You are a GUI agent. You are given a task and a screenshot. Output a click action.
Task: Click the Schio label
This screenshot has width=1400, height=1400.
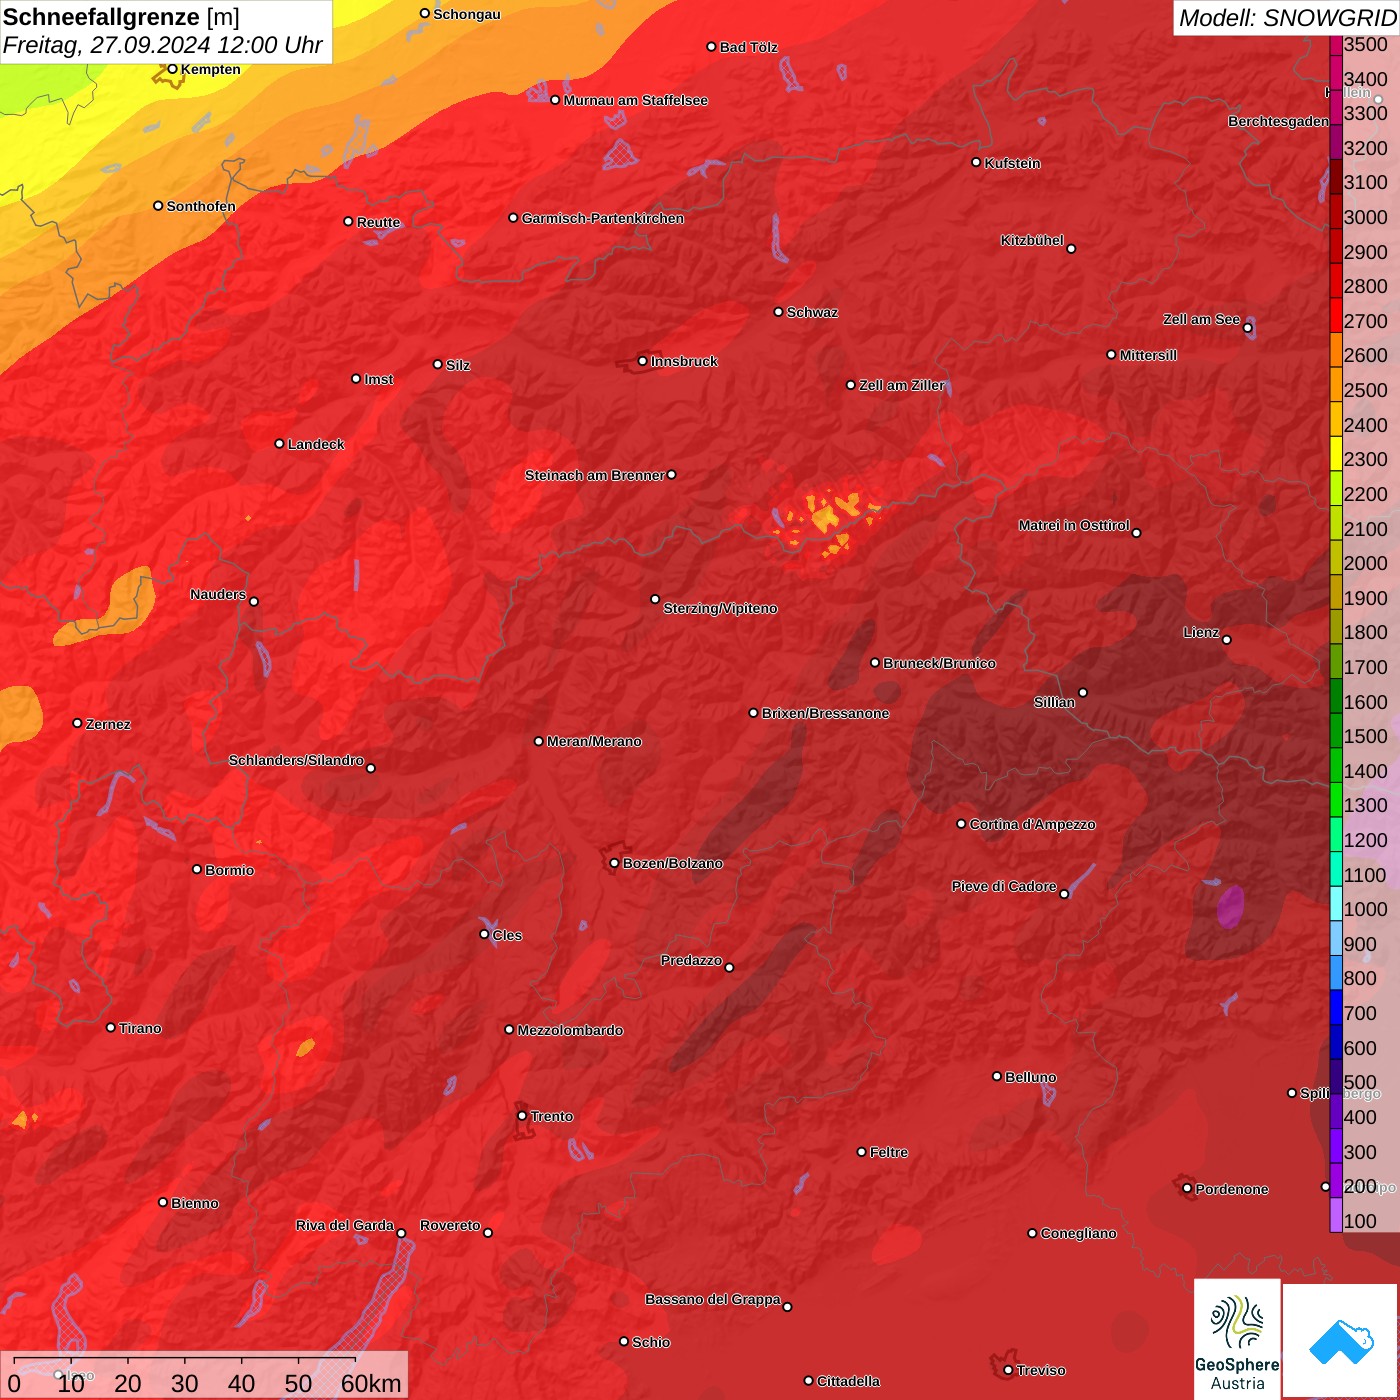click(651, 1342)
